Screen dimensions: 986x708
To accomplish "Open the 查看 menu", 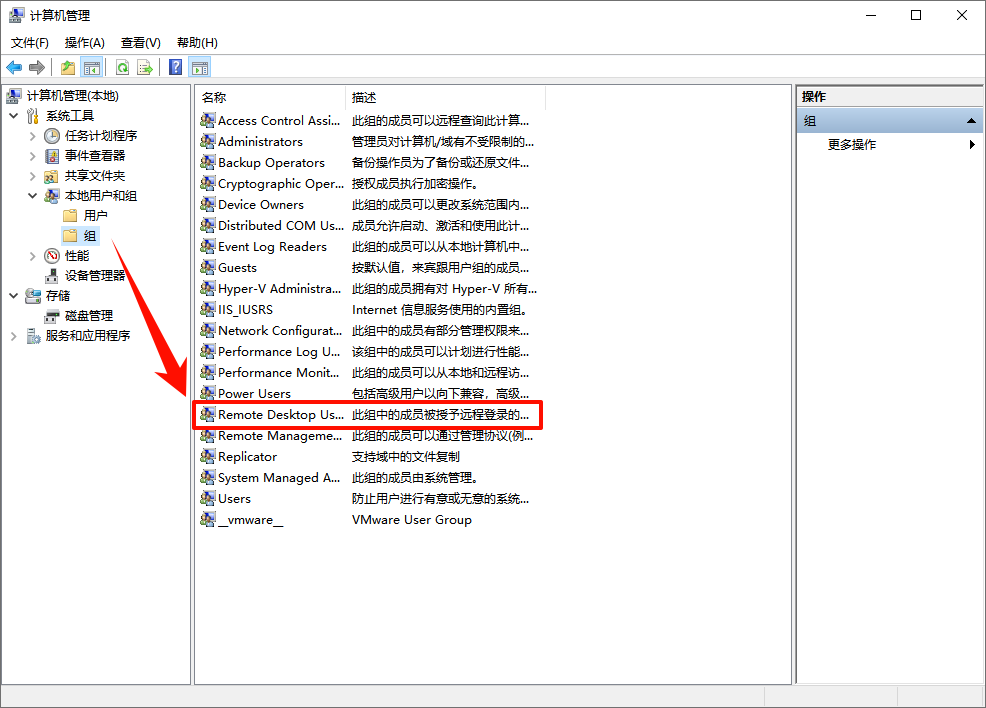I will [139, 42].
